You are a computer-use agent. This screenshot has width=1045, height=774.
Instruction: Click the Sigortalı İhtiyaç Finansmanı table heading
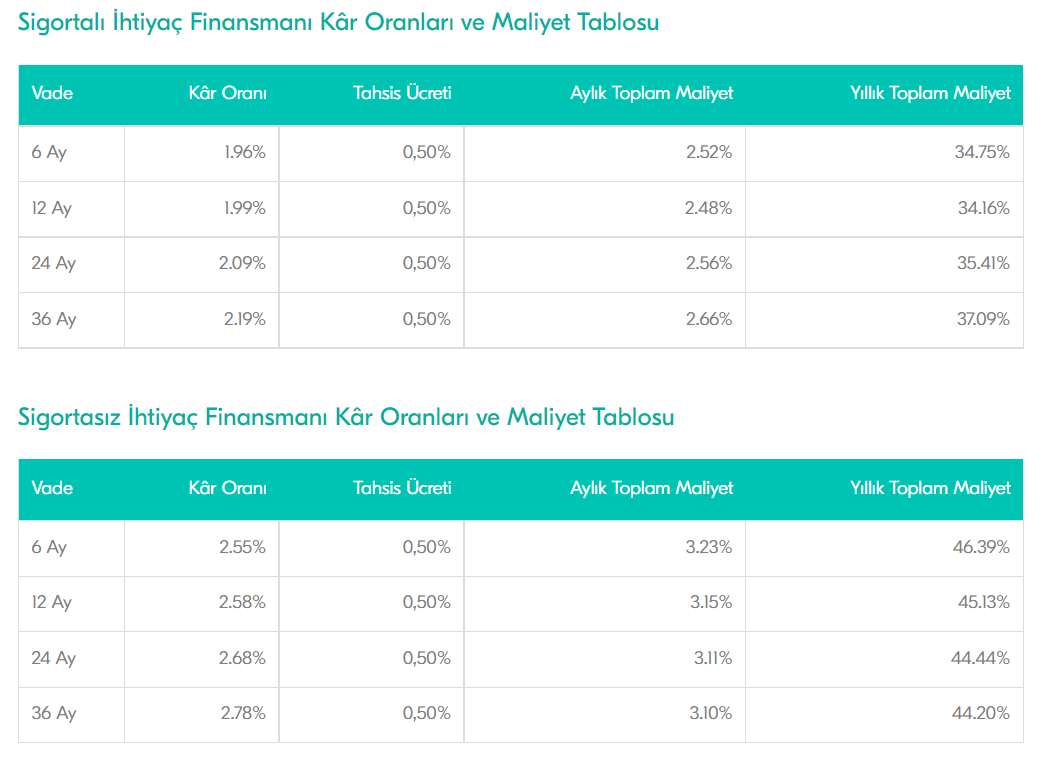coord(338,22)
